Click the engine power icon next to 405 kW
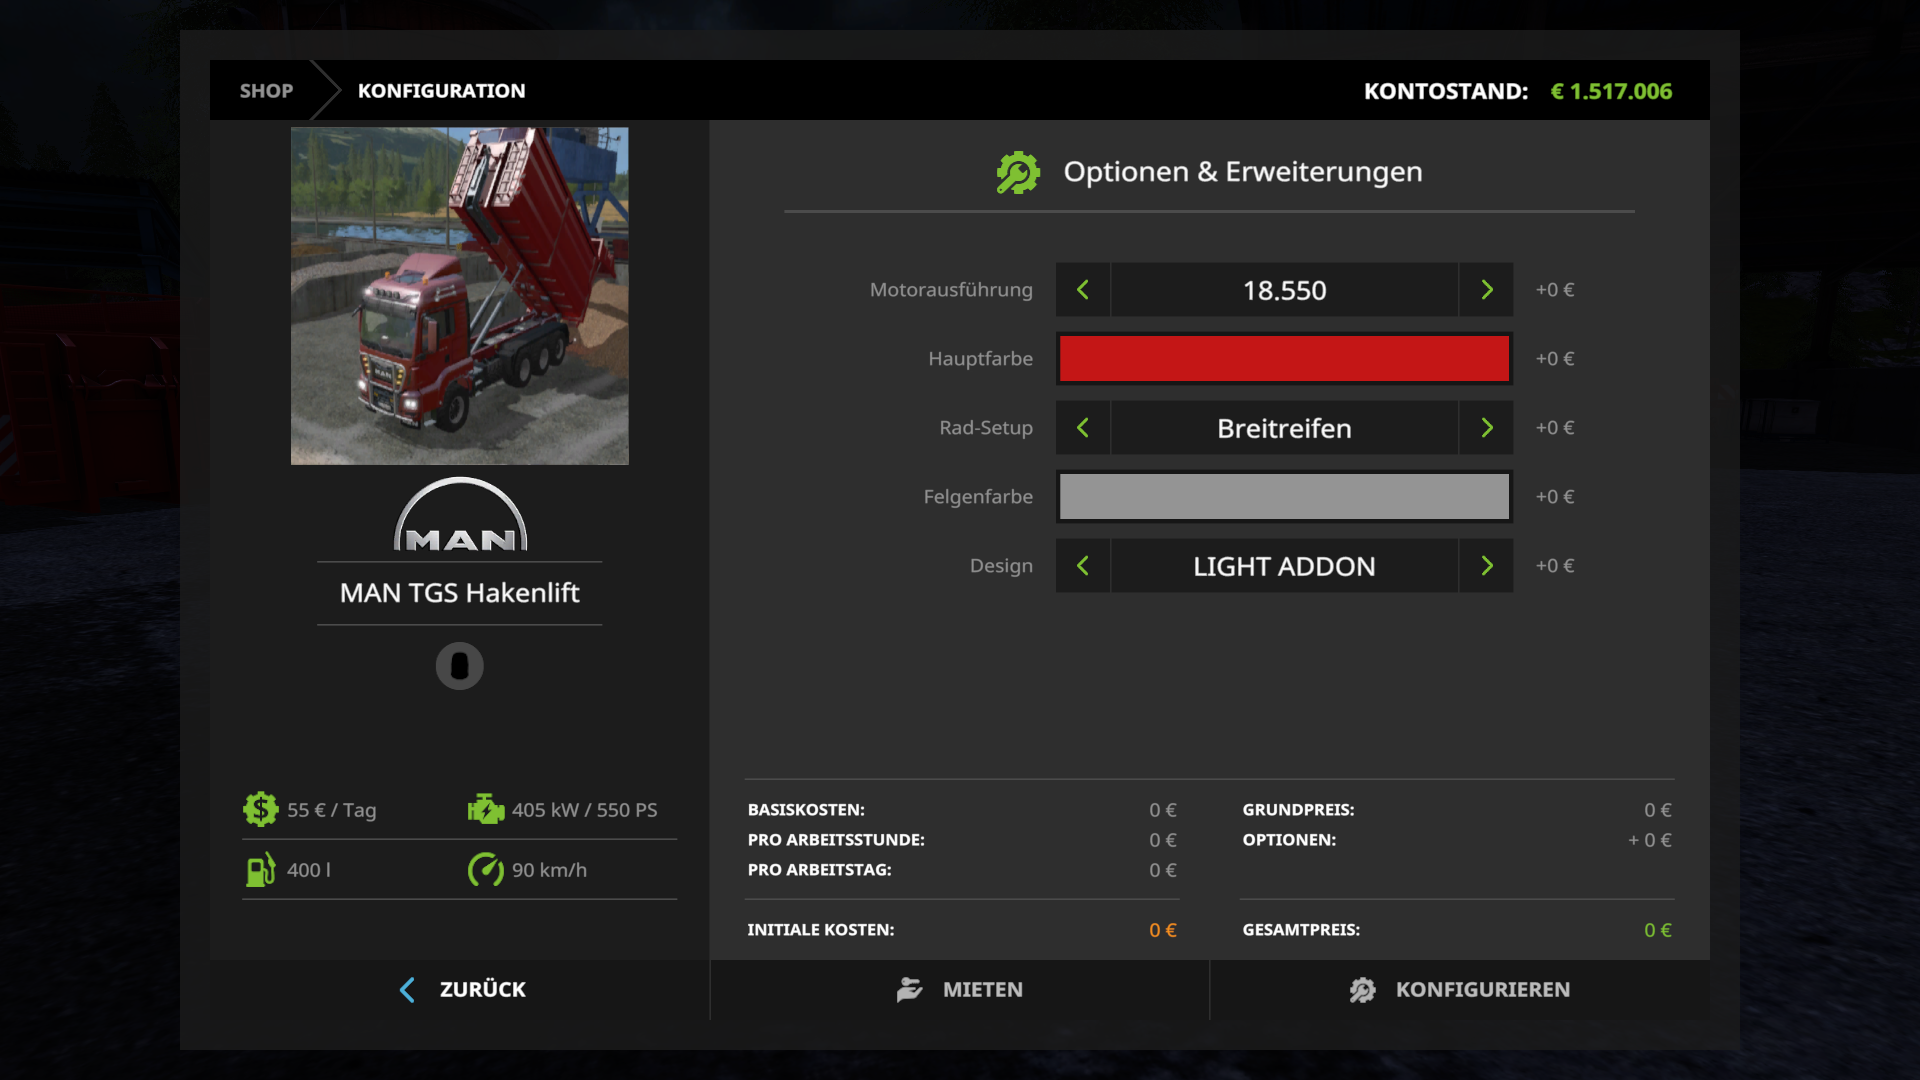1920x1080 pixels. tap(486, 809)
